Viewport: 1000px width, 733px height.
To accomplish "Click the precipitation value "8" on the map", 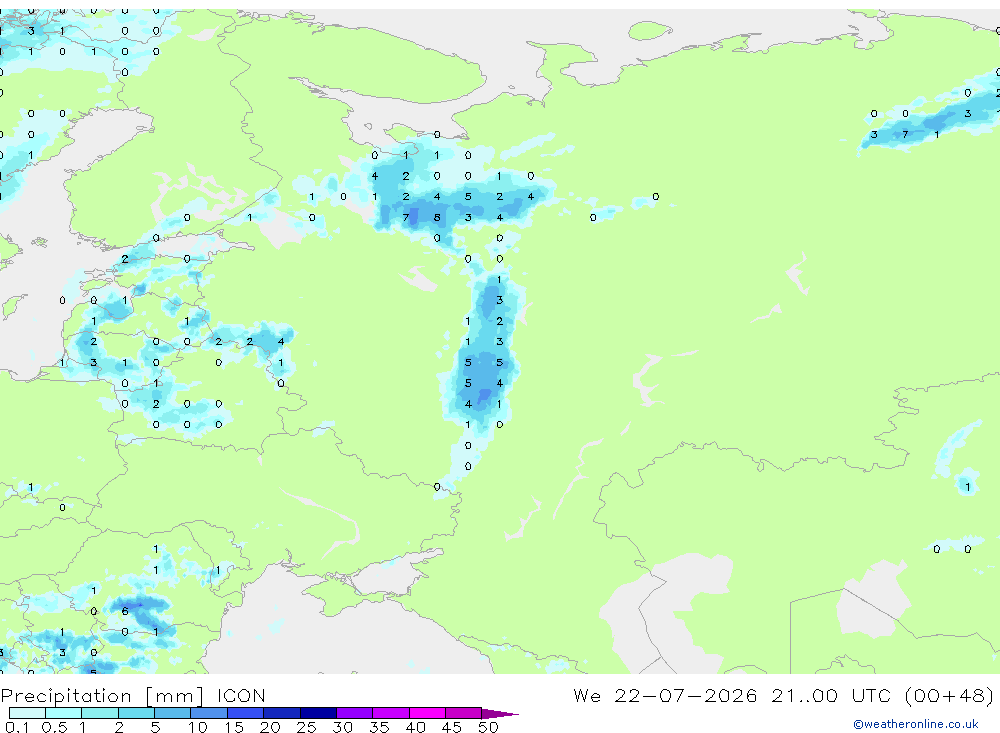I will pyautogui.click(x=437, y=218).
